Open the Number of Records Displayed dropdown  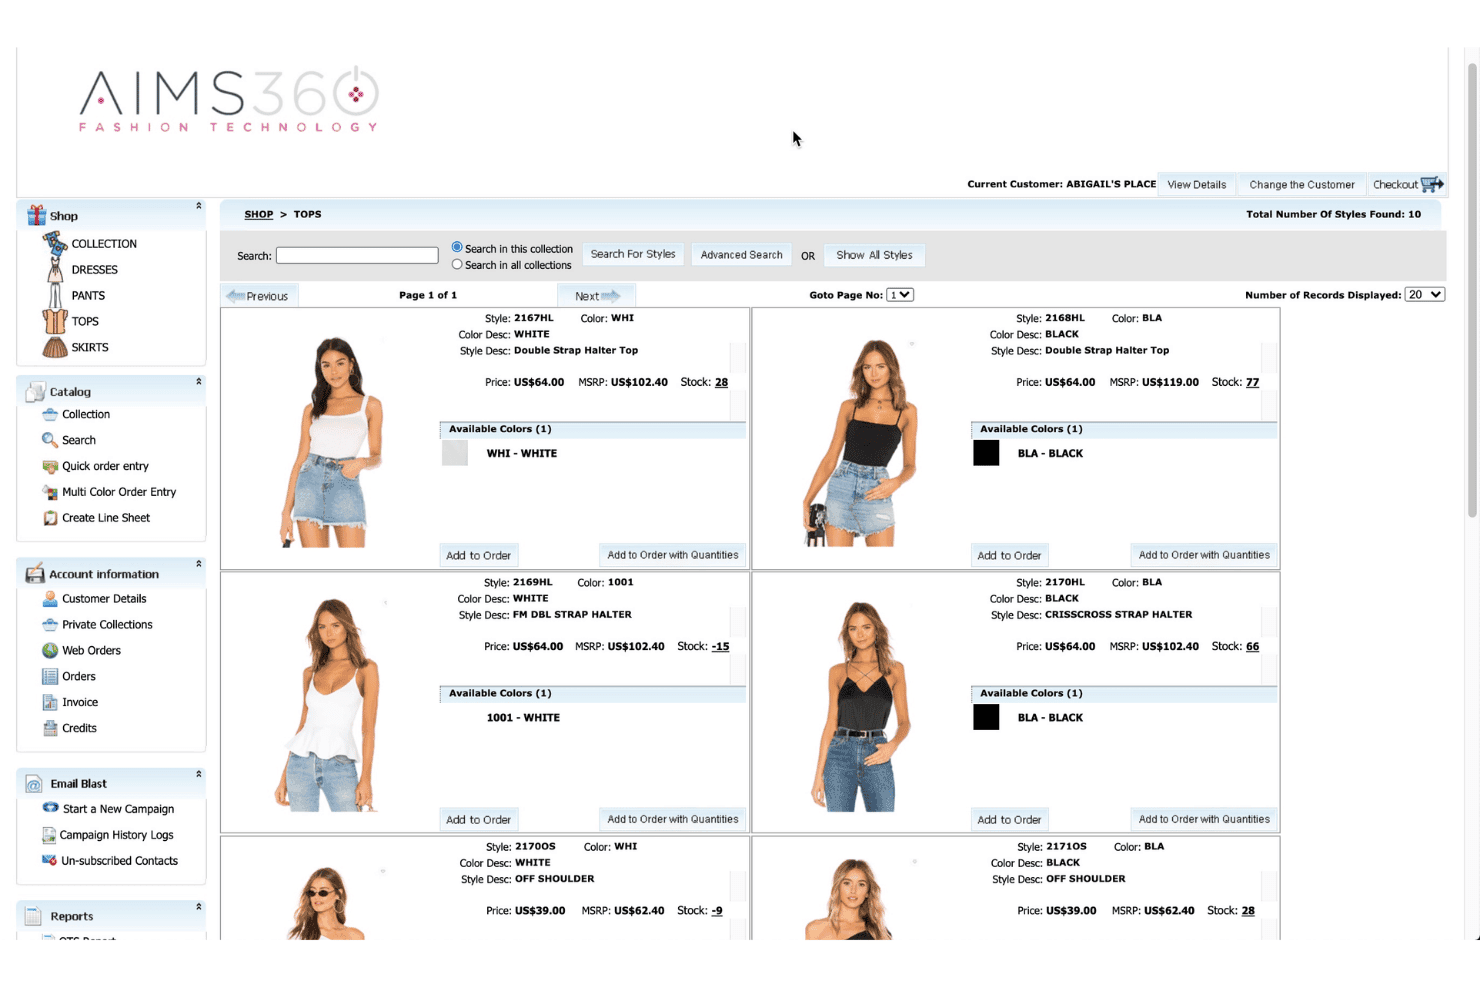pos(1425,295)
